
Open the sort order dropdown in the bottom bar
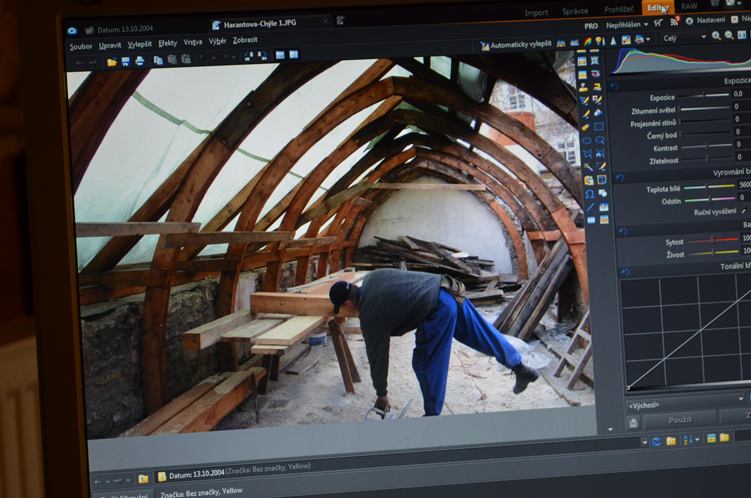click(697, 440)
